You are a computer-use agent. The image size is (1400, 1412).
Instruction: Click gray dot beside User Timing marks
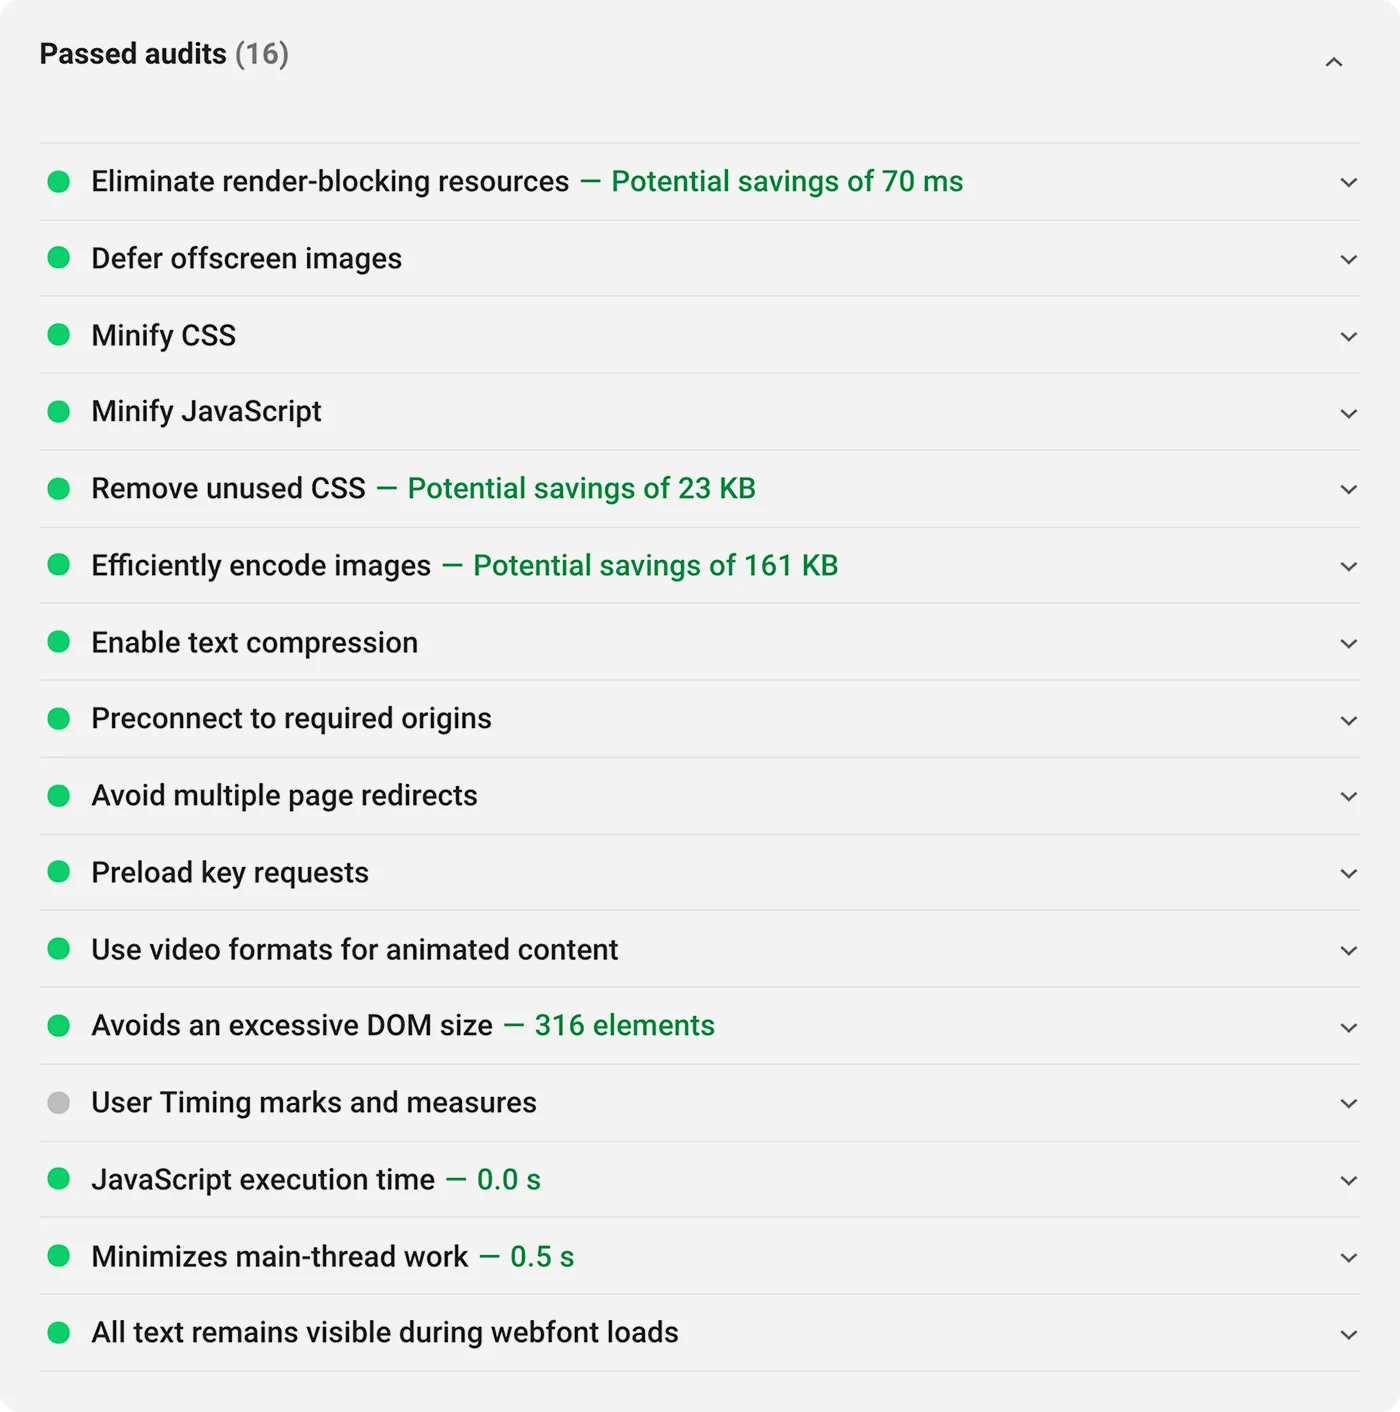(59, 1102)
